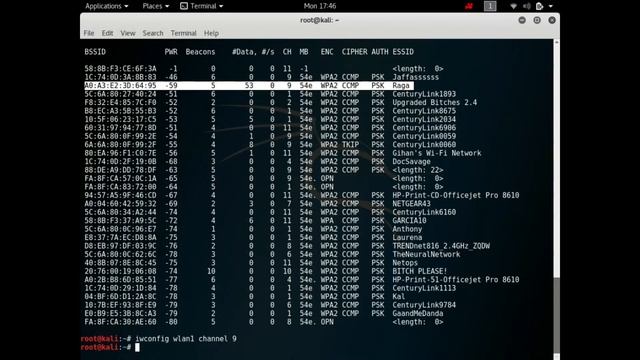This screenshot has height=360, width=640.
Task: Click ESSID HP-Print-CD-Officejet Pro 8610
Action: (456, 196)
